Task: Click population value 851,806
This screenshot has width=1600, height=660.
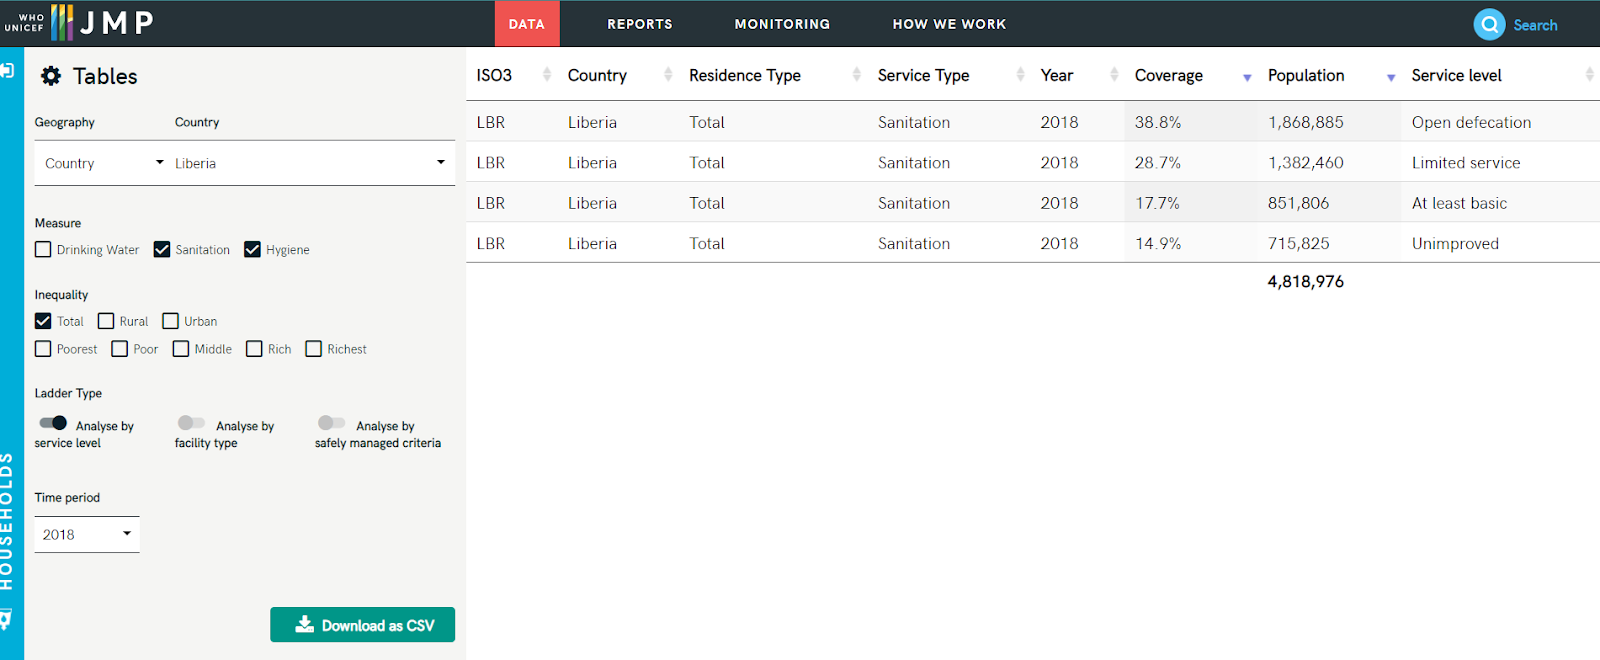Action: (1298, 203)
